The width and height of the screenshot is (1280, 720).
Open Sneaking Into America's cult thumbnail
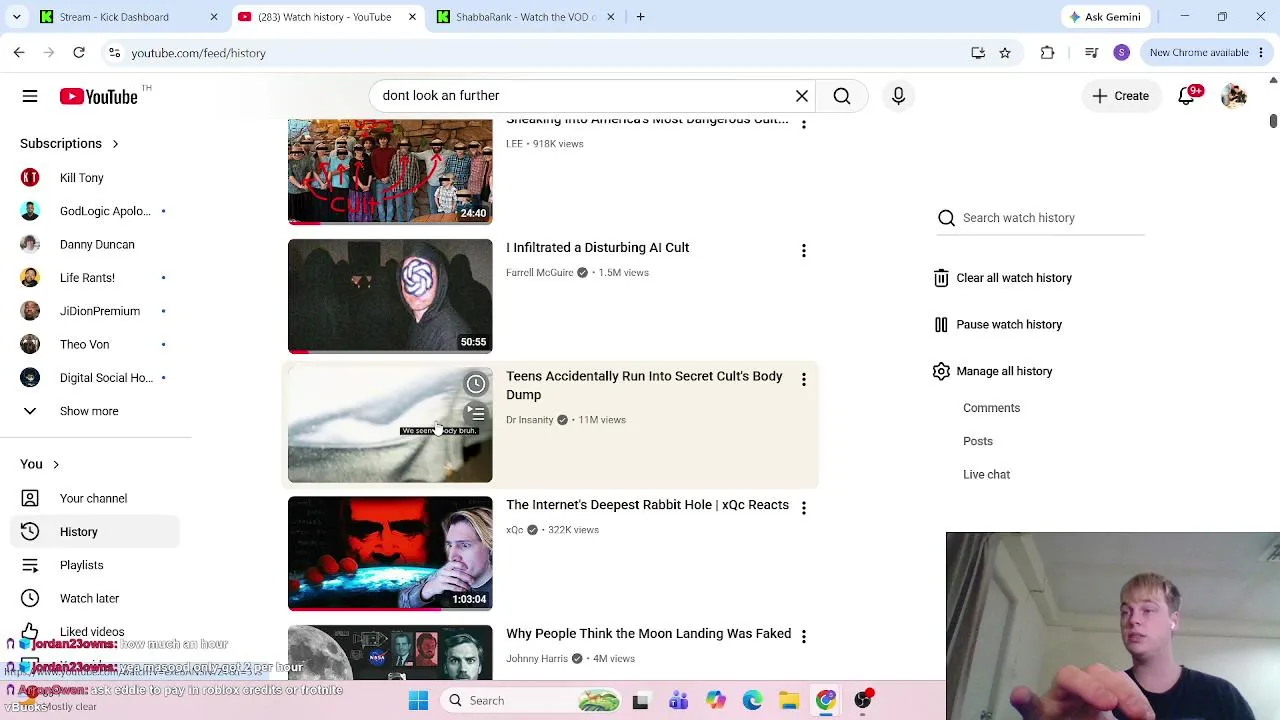click(x=390, y=171)
